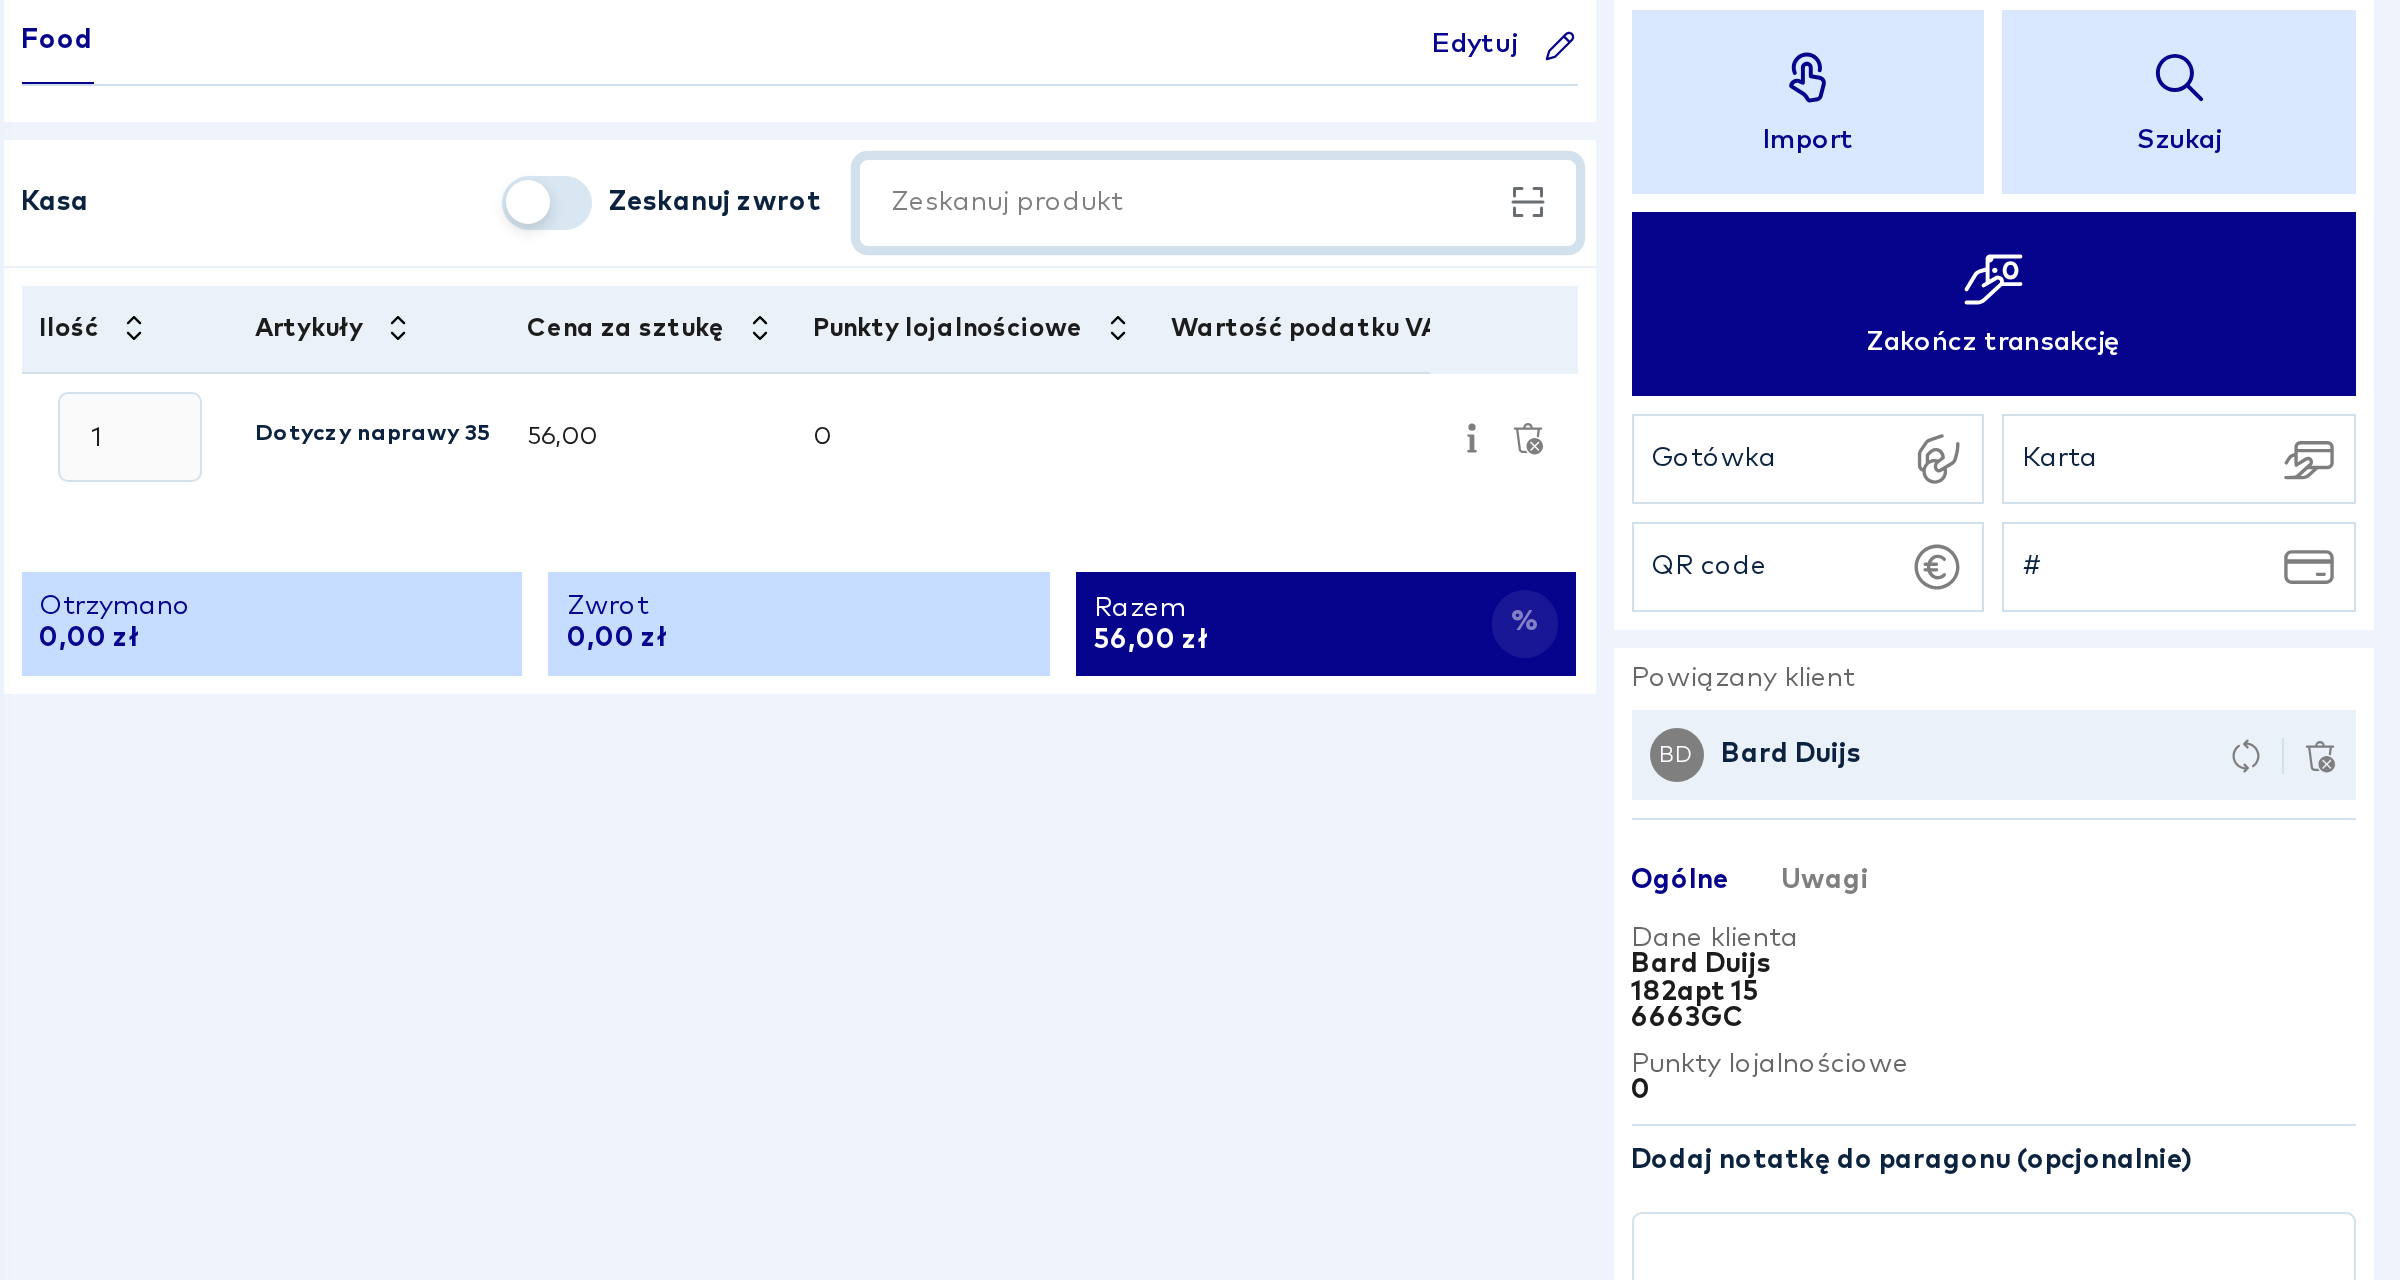Click the BD customer avatar
2400x1280 pixels.
pyautogui.click(x=1676, y=755)
